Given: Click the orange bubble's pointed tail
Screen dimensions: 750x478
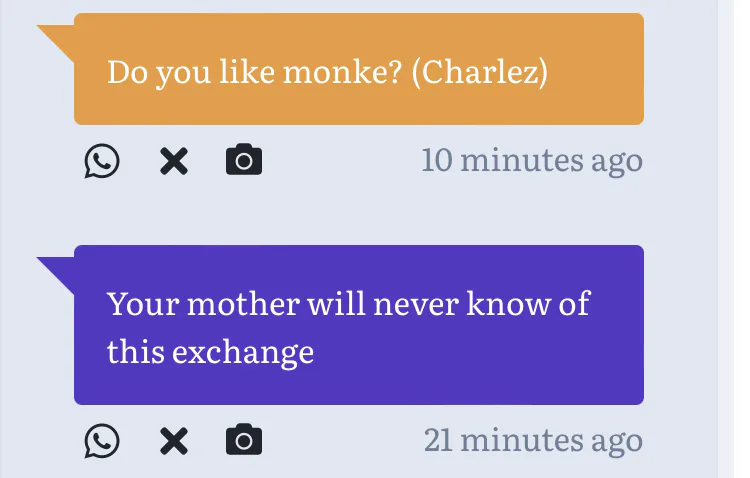Looking at the screenshot, I should 58,40.
